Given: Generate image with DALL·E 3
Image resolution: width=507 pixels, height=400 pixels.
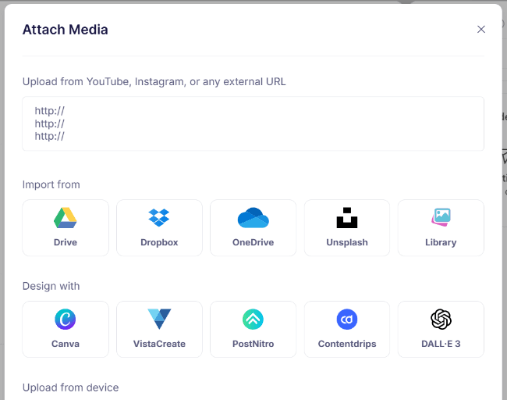Looking at the screenshot, I should [441, 329].
